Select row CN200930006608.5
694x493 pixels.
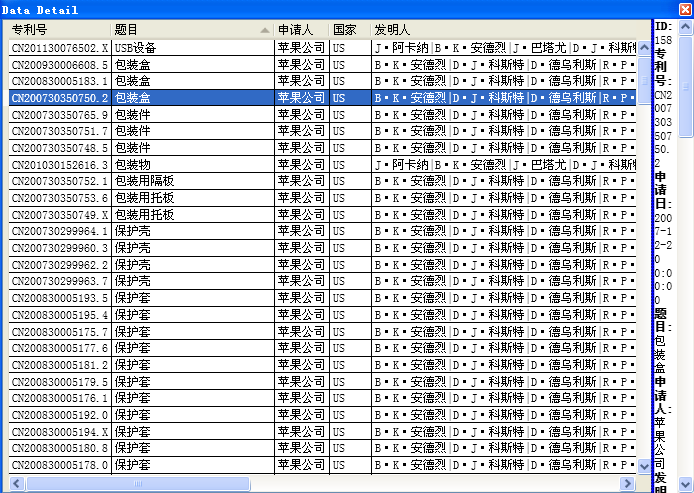click(322, 64)
